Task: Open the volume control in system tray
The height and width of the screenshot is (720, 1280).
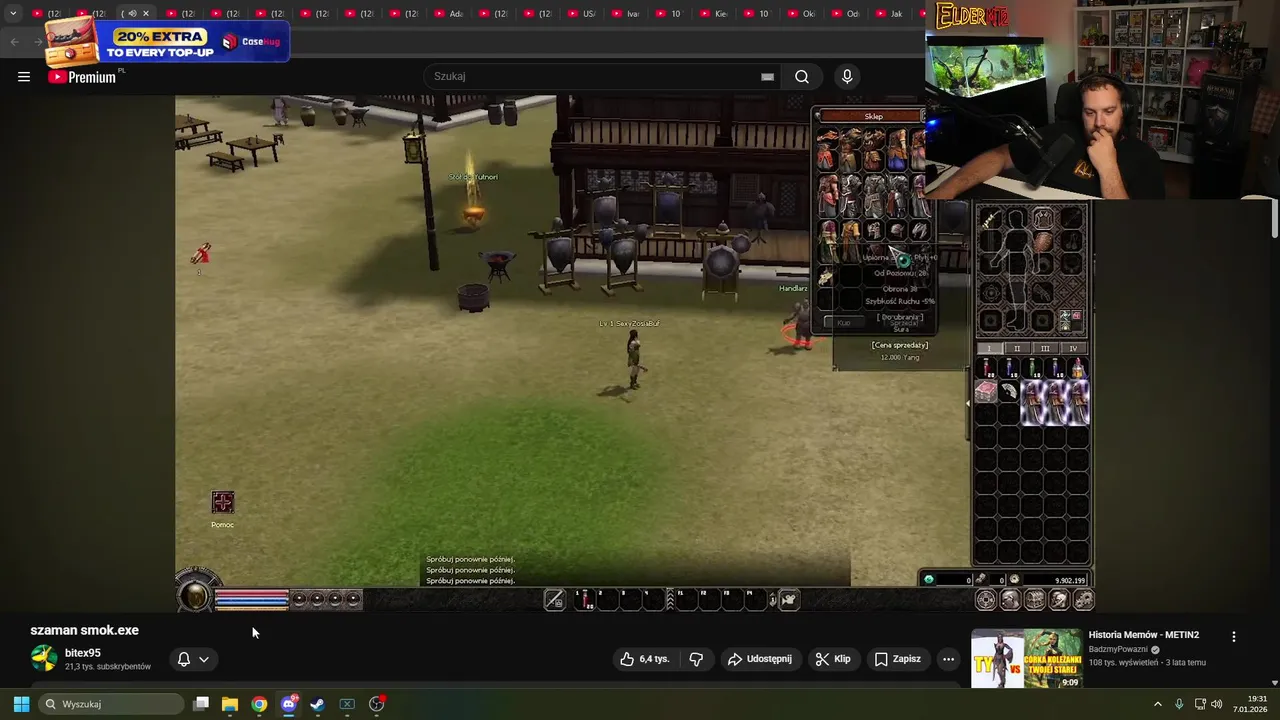Action: [1217, 704]
